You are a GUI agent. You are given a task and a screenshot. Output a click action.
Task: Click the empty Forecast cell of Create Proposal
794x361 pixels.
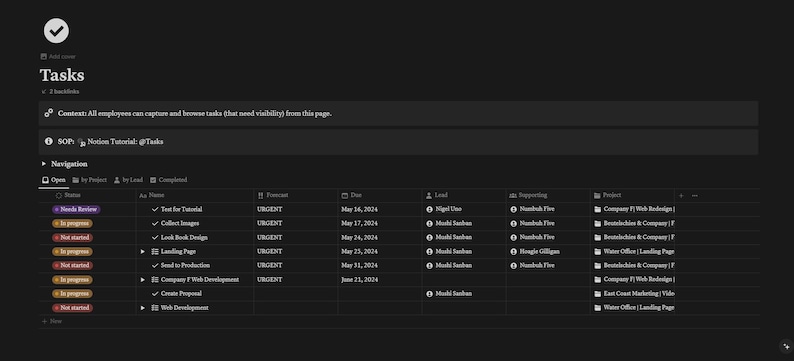[x=296, y=294]
